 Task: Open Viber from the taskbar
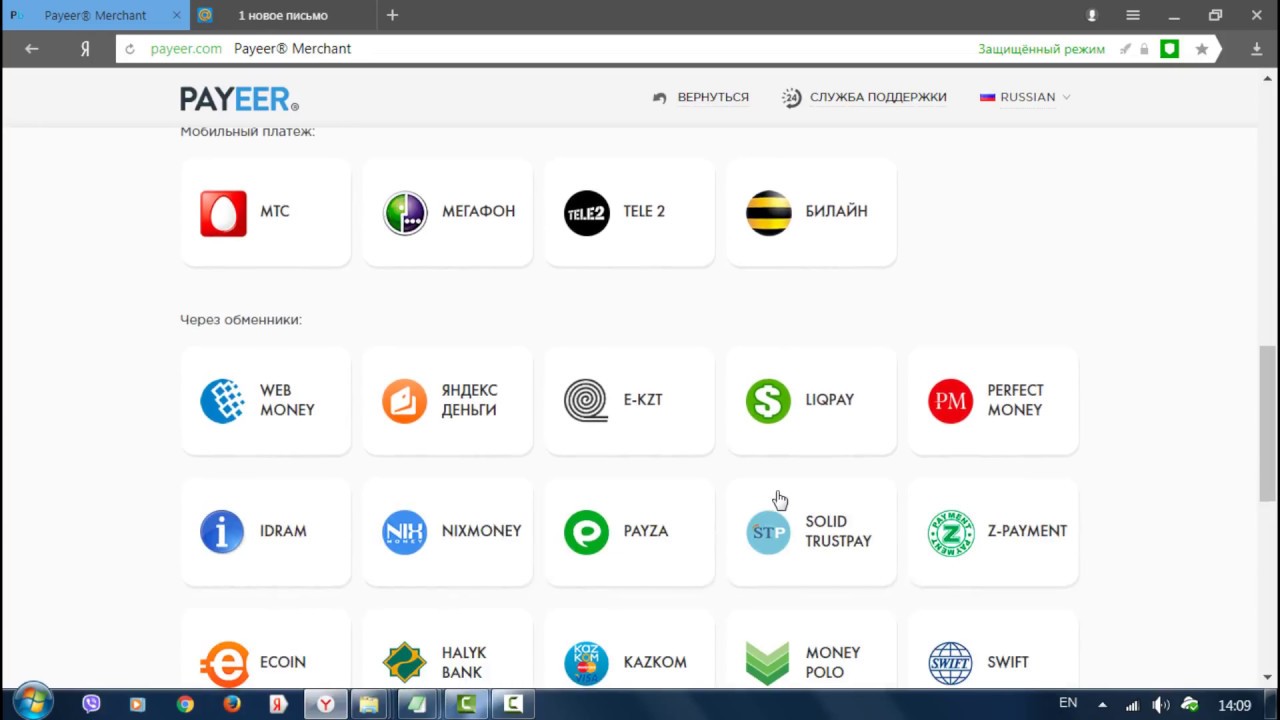coord(91,704)
